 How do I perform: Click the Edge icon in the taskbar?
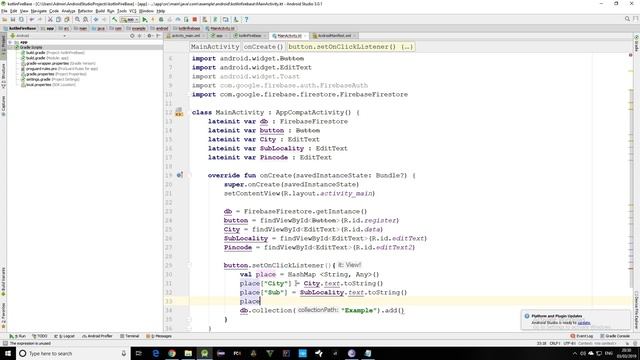156,353
